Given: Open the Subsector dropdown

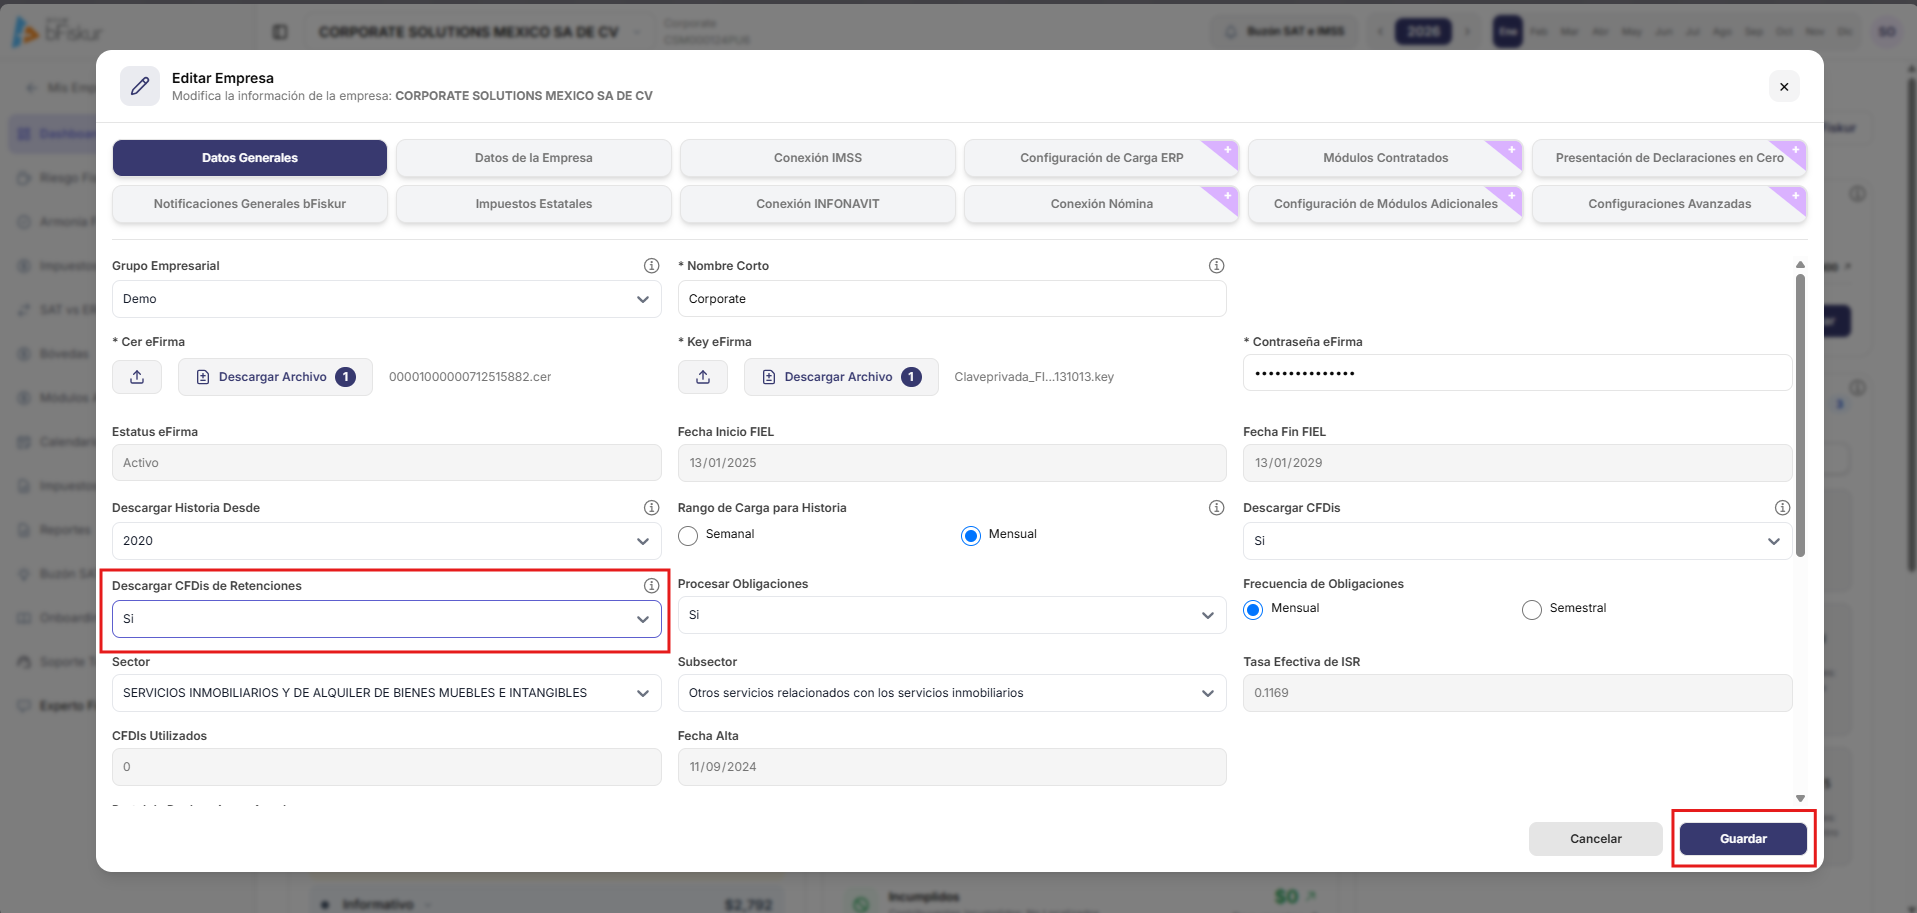Looking at the screenshot, I should 952,693.
